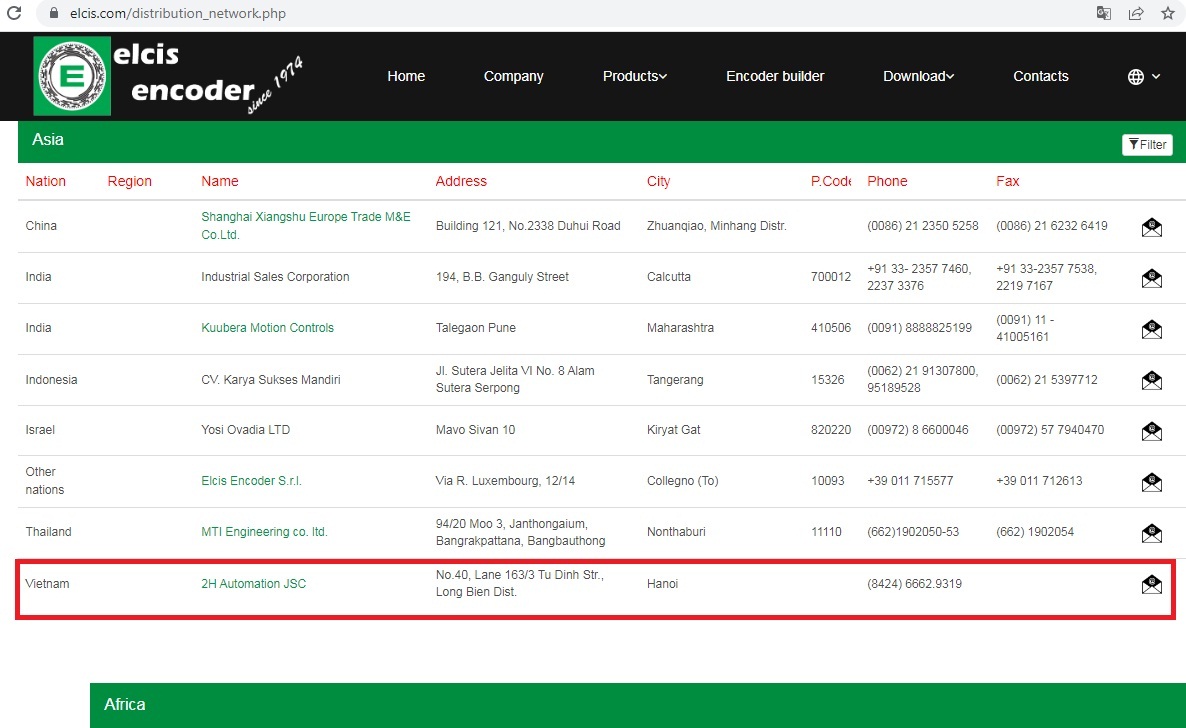
Task: Click the Fax column header
Action: [1007, 181]
